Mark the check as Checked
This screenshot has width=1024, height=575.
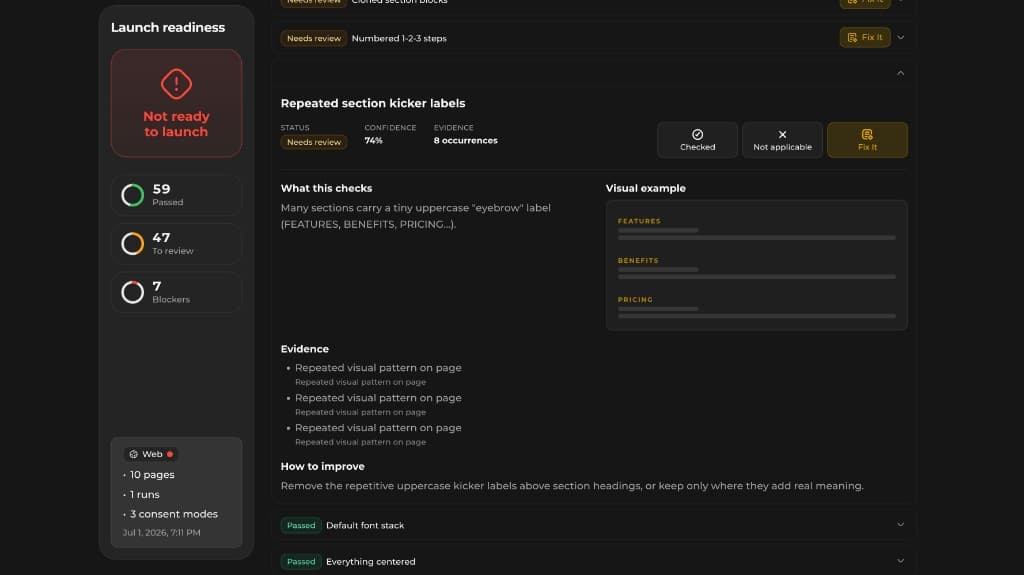pyautogui.click(x=697, y=140)
